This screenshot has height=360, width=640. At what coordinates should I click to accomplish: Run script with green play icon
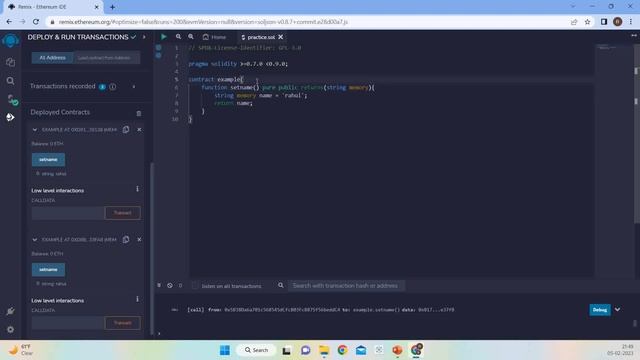coord(164,37)
